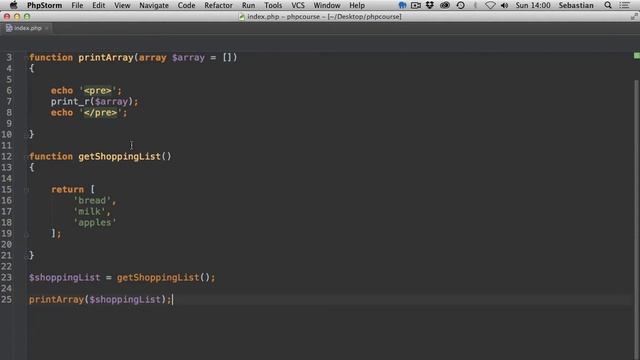Click the $array parameter on line 3
Screen dimensions: 640x360
(188, 58)
